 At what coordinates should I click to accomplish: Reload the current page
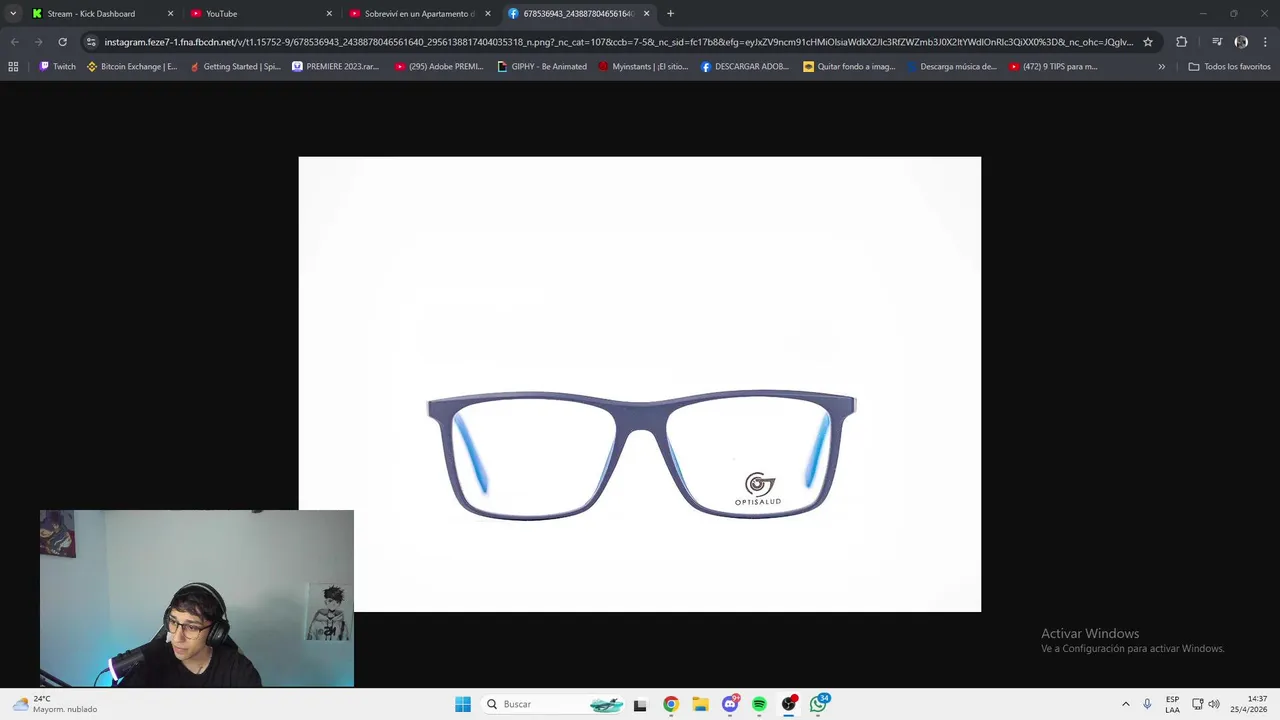pos(62,42)
